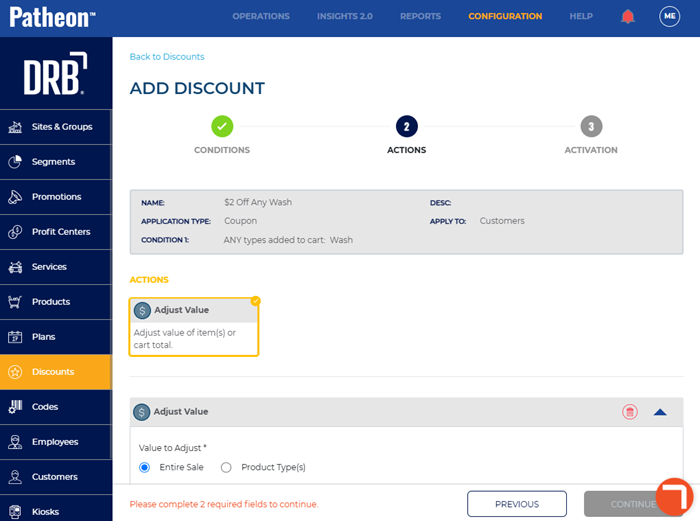Open the Reports menu
The image size is (700, 521).
click(420, 17)
